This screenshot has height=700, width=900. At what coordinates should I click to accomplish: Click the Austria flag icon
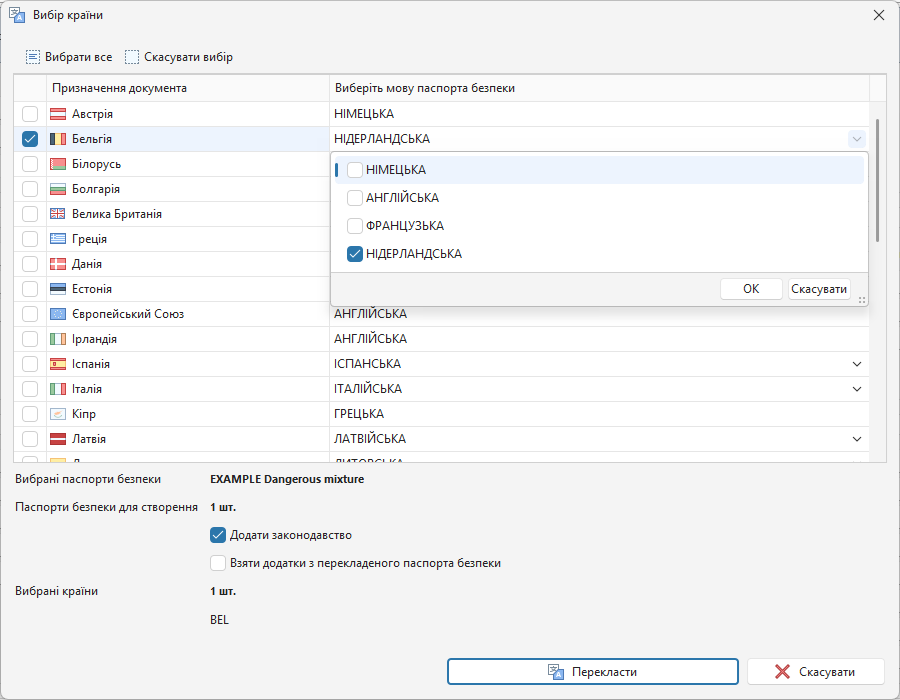click(58, 114)
